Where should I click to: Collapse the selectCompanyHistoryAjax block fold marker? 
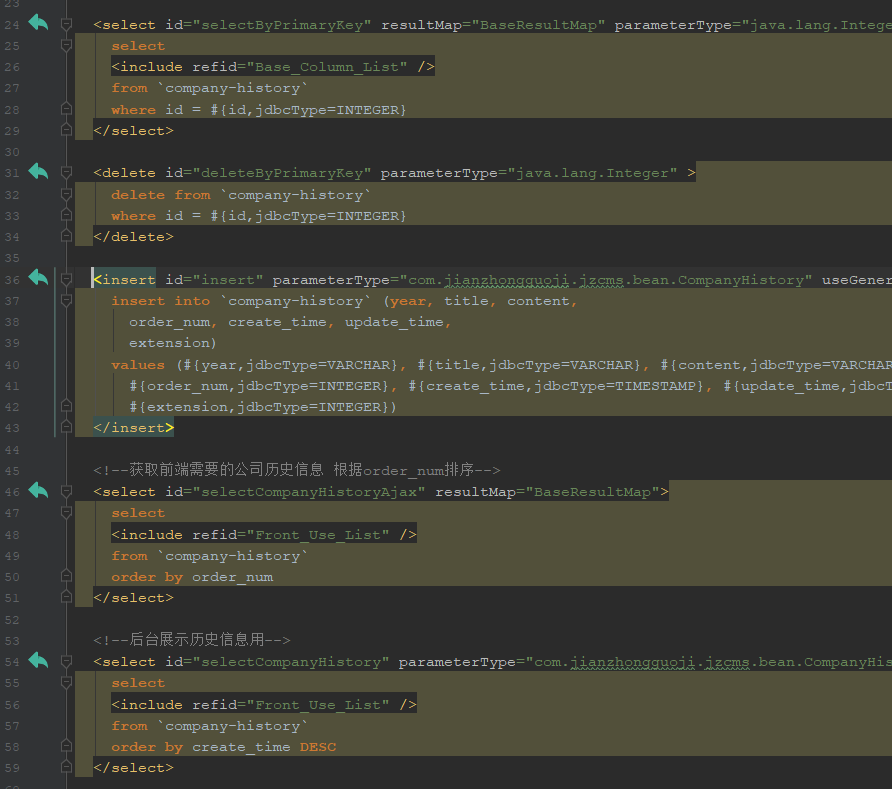coord(67,491)
